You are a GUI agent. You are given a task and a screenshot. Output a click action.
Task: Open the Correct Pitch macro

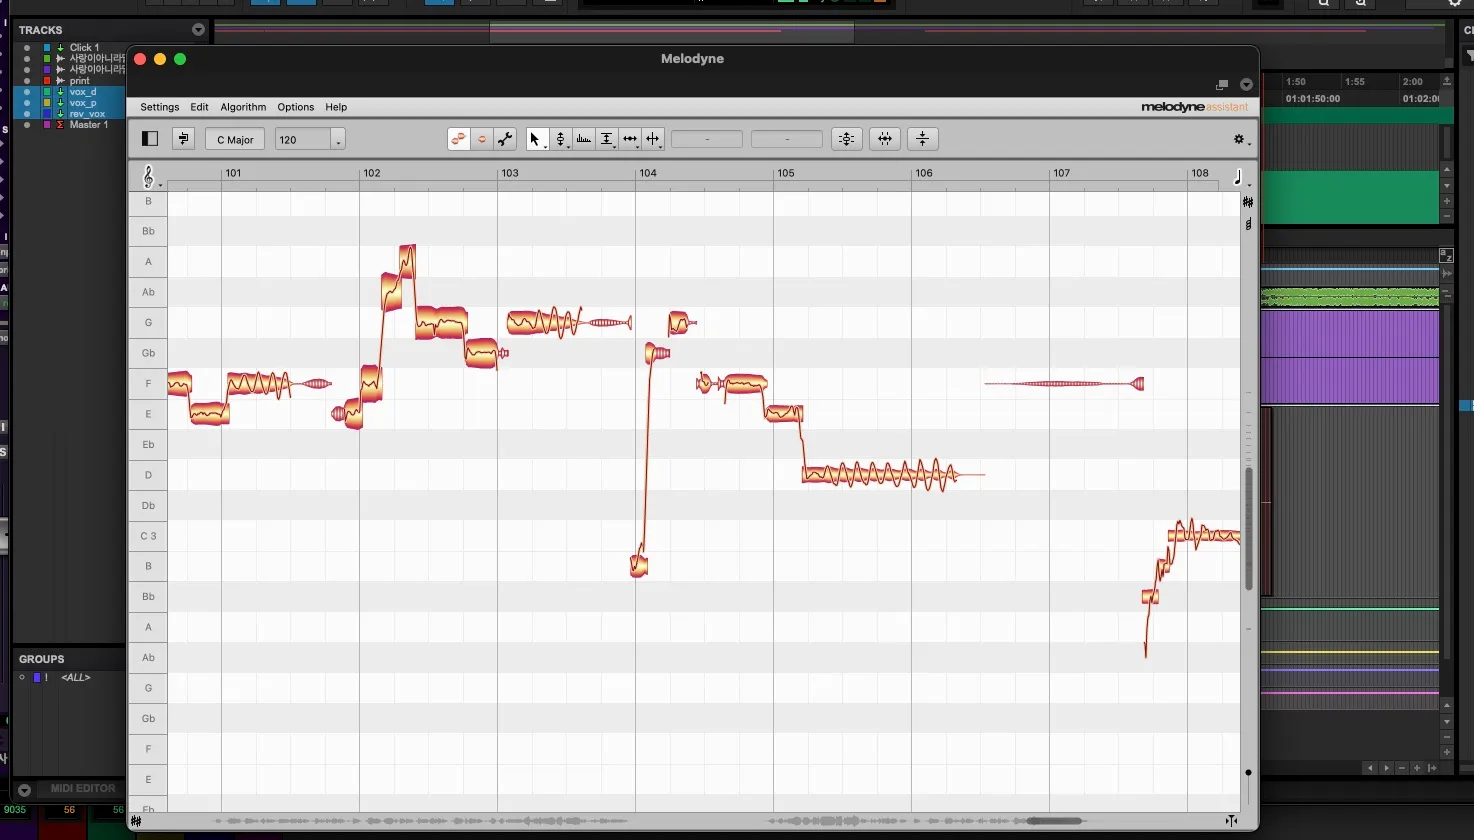click(847, 139)
